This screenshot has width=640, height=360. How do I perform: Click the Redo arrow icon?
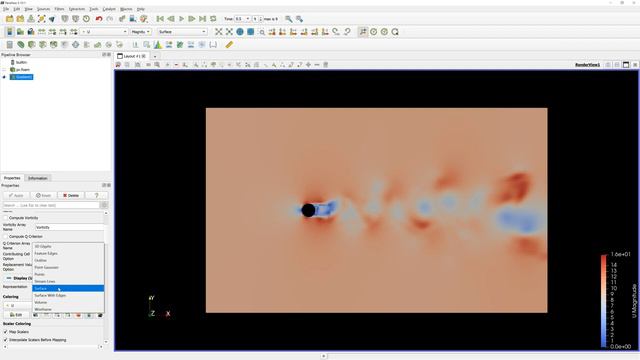click(109, 19)
